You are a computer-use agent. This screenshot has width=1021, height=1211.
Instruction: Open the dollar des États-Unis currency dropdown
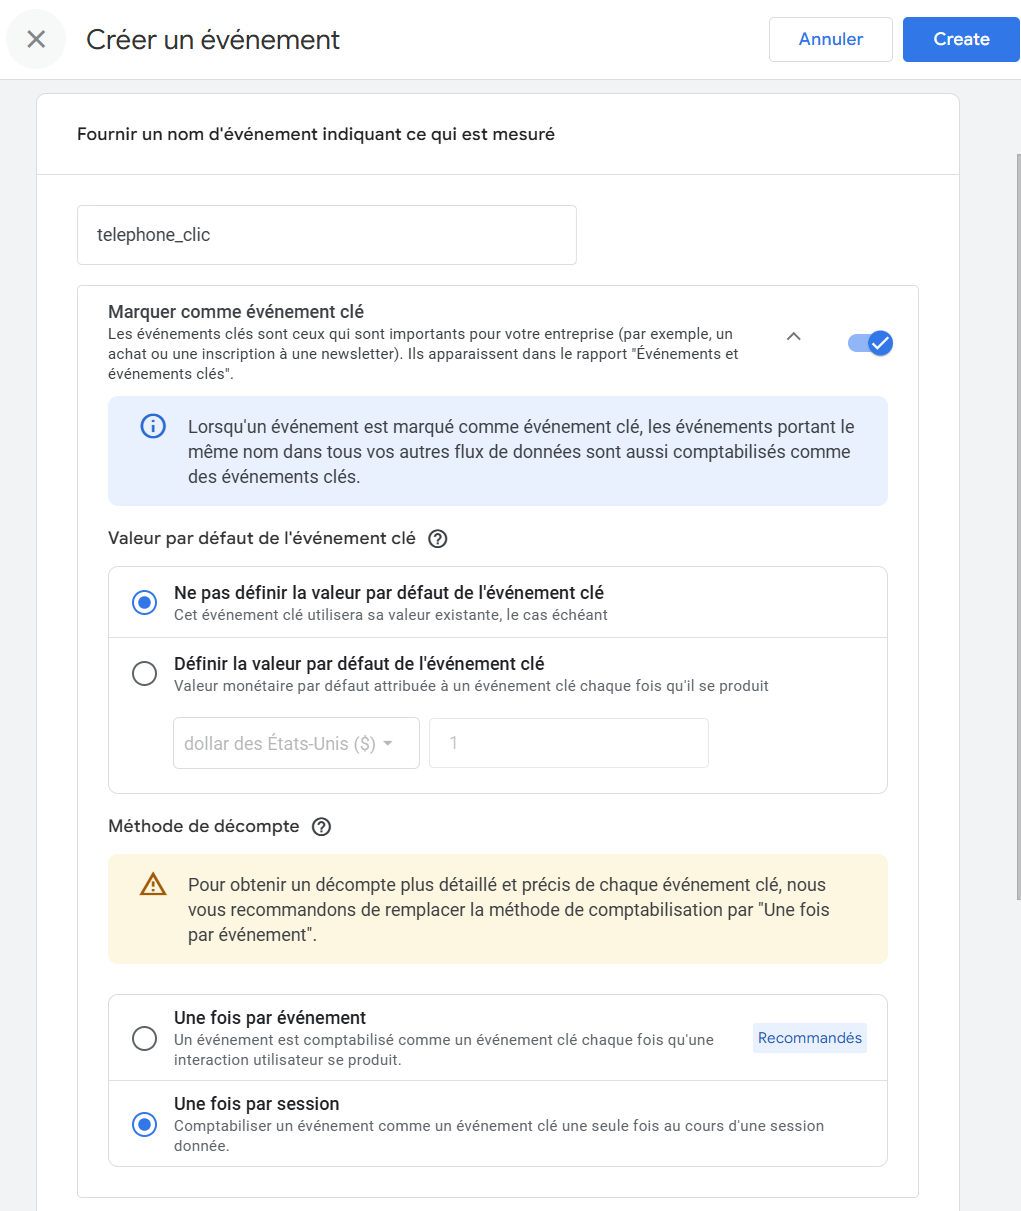click(296, 744)
